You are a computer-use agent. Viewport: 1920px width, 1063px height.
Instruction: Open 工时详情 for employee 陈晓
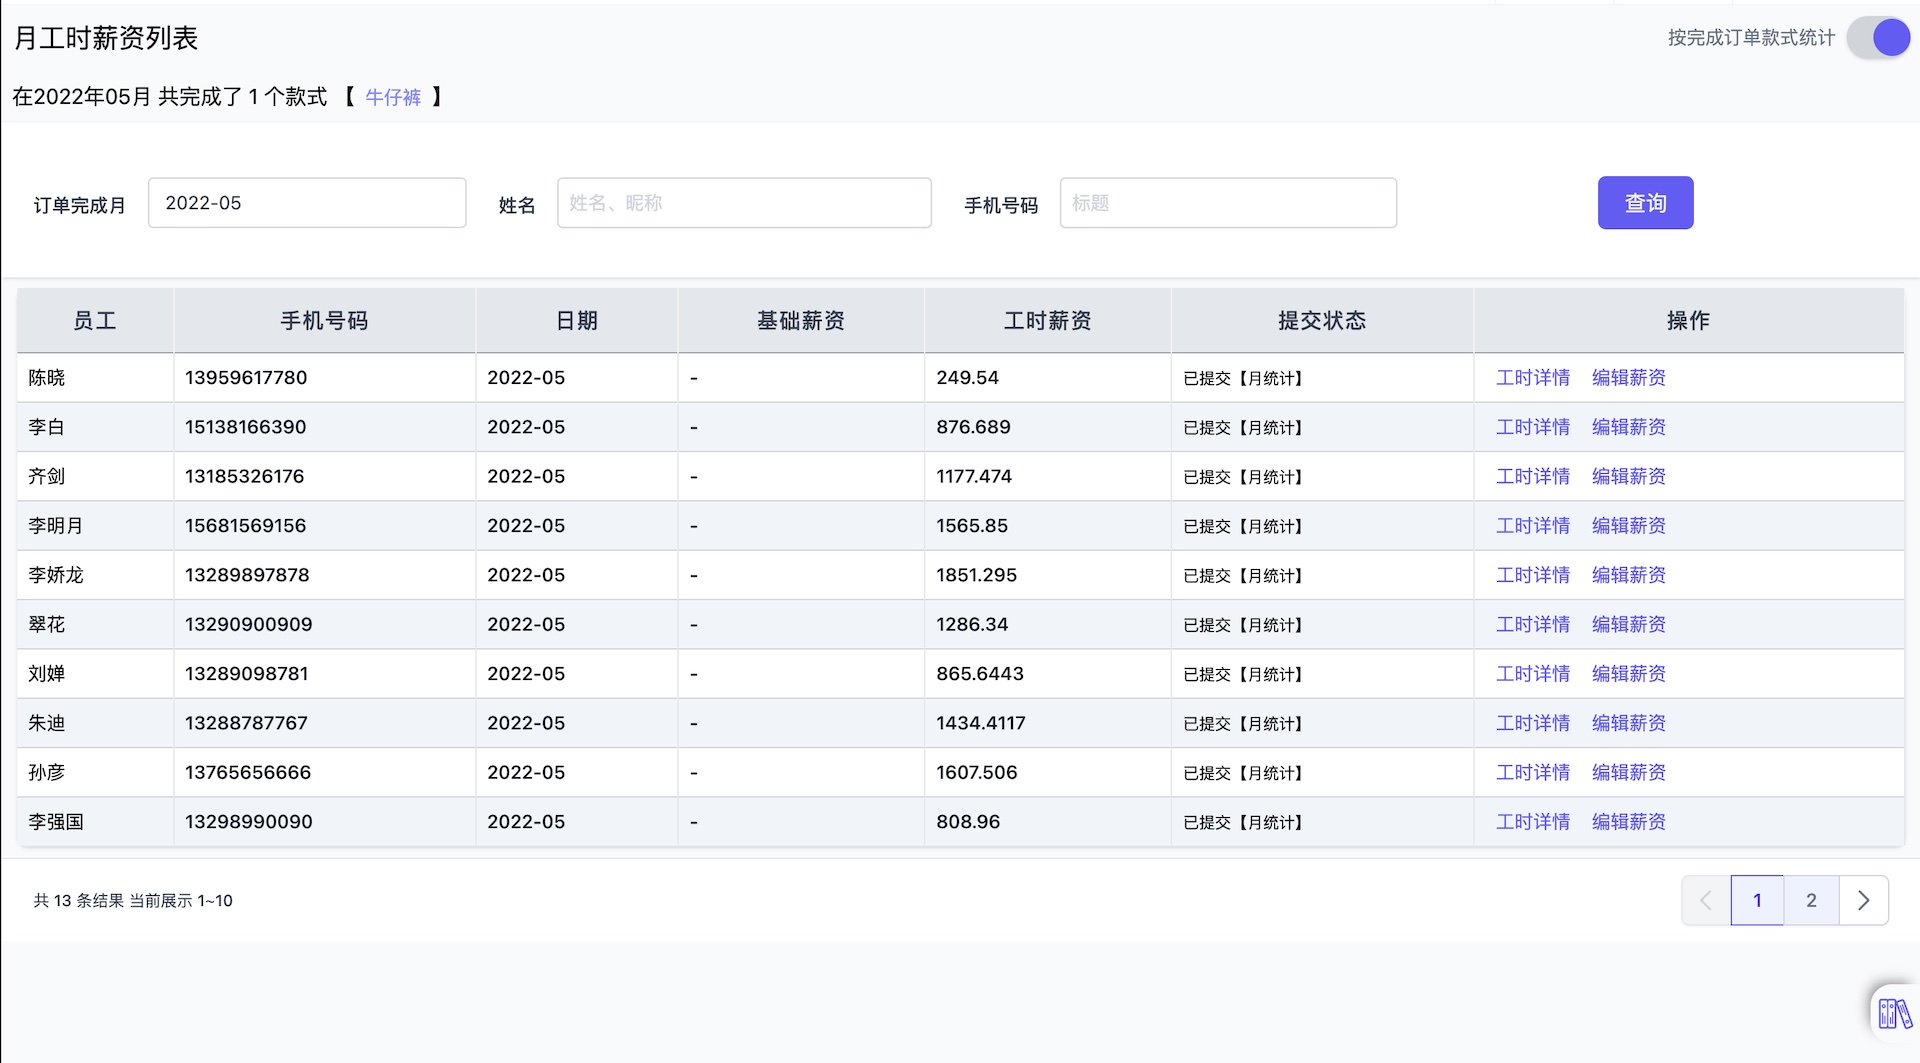pyautogui.click(x=1531, y=377)
